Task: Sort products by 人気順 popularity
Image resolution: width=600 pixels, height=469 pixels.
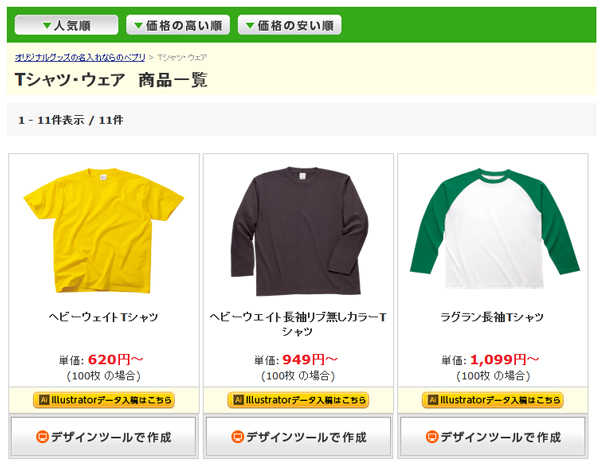Action: click(67, 25)
